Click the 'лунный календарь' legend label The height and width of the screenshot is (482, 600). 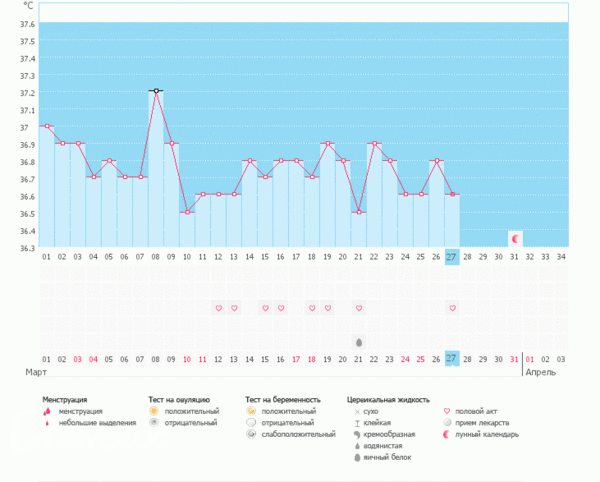487,435
